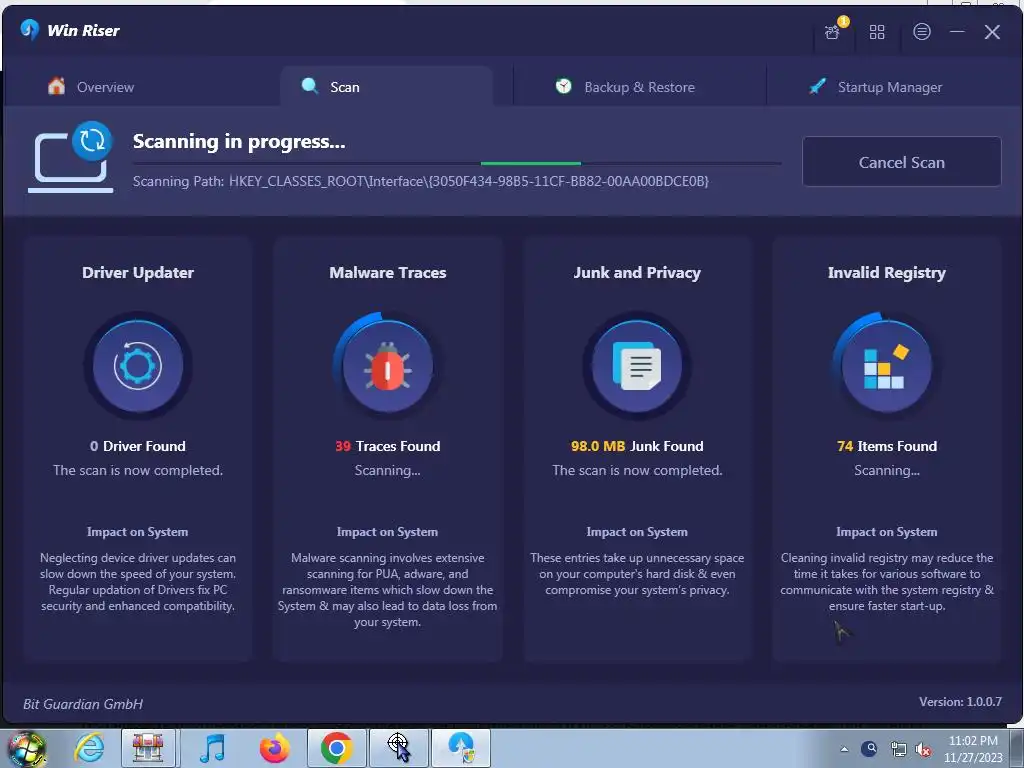The image size is (1024, 768).
Task: Open the Win Riser taskbar icon
Action: (x=461, y=748)
